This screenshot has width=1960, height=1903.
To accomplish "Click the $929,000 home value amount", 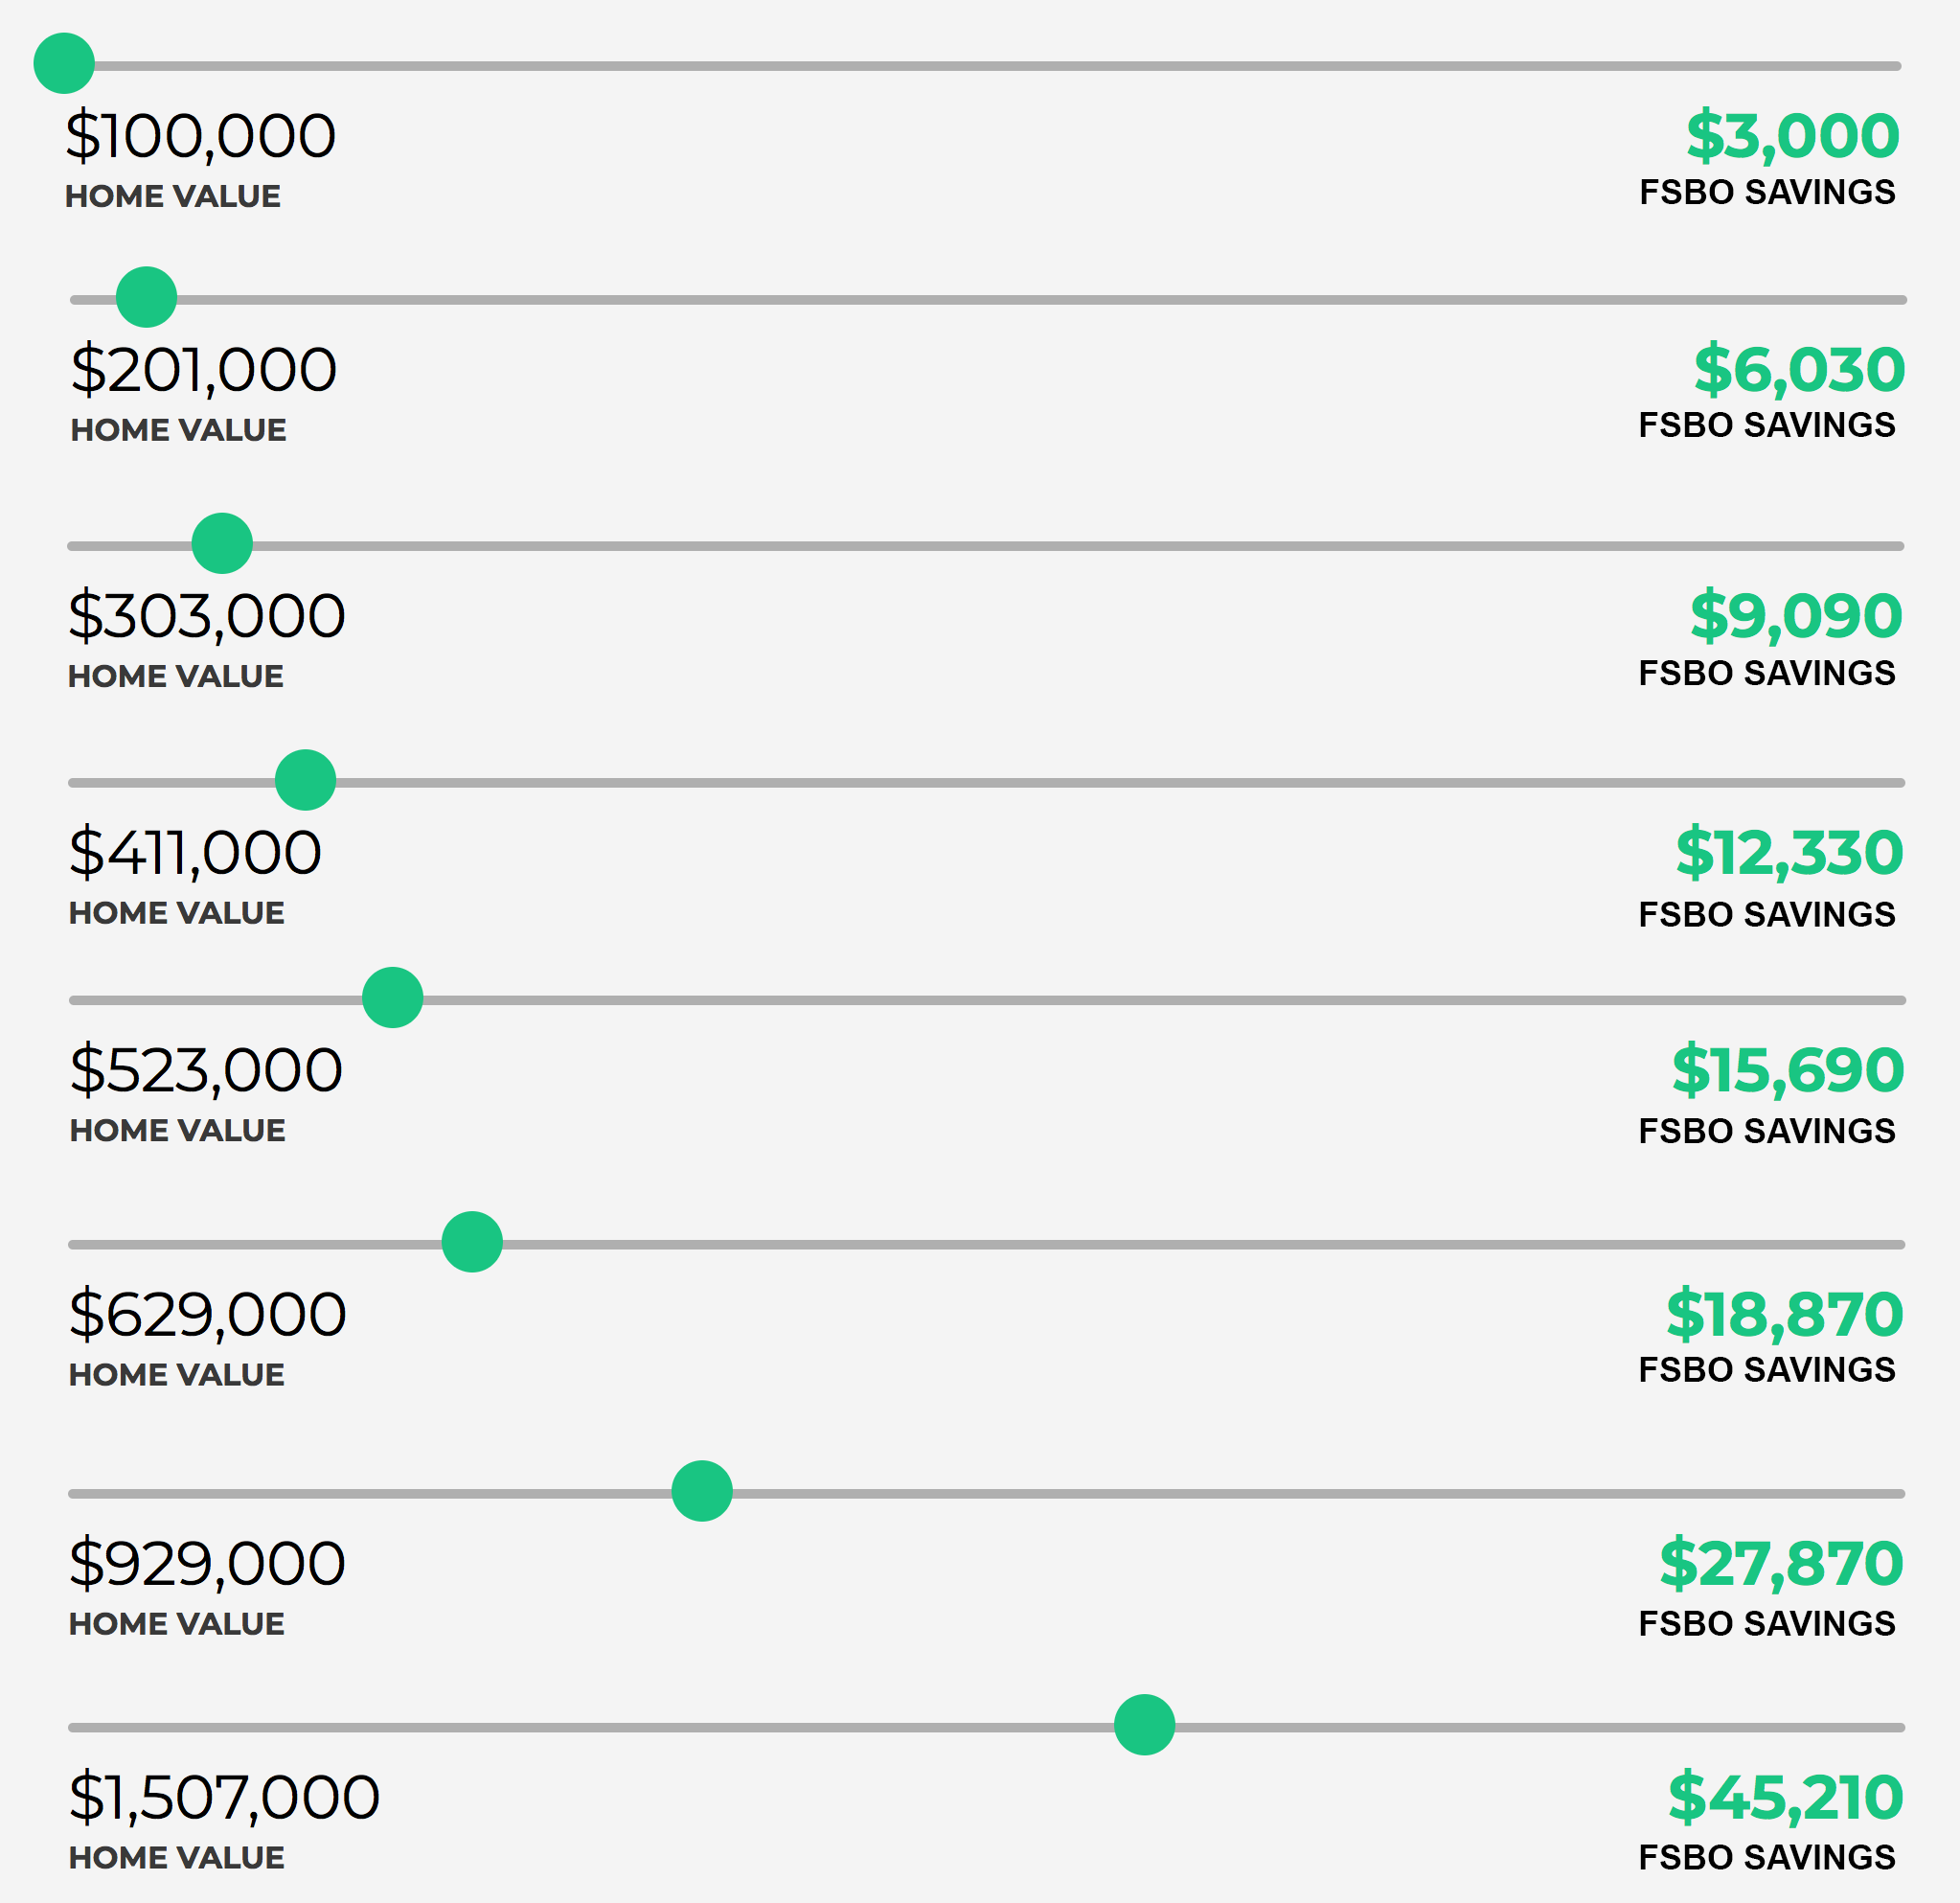I will (207, 1564).
